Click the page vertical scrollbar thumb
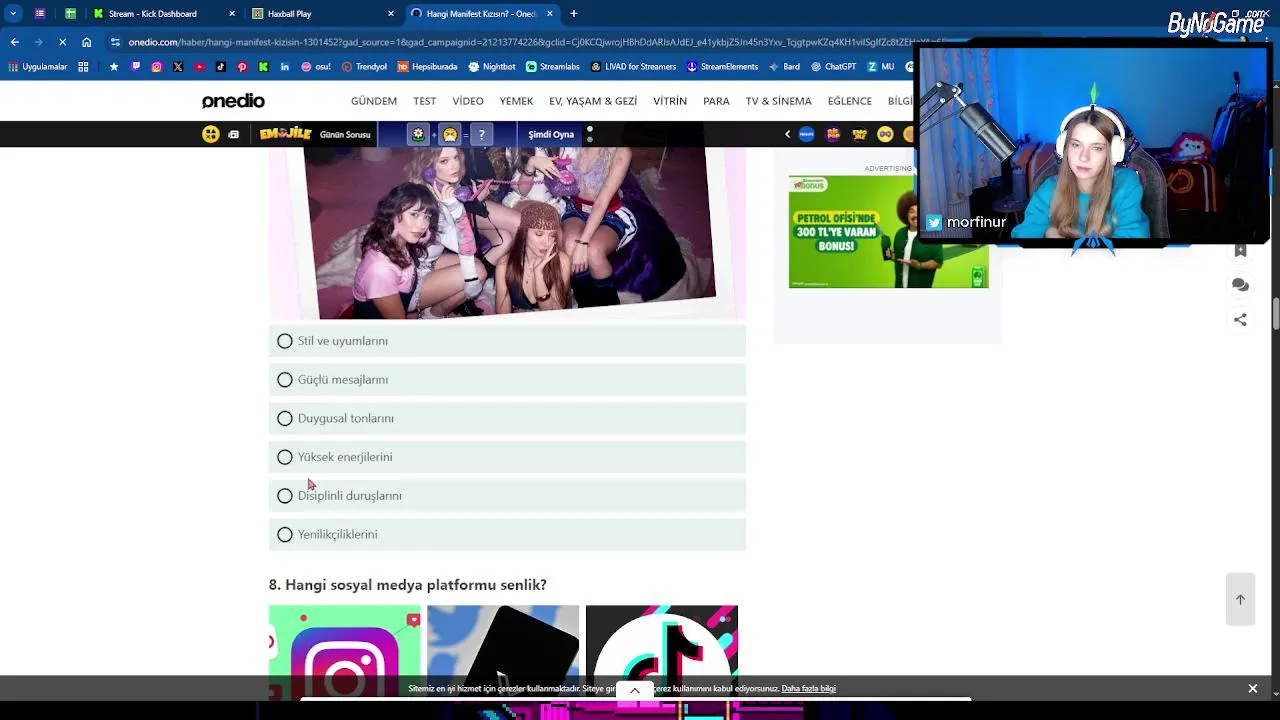Screen dimensions: 1280x720 coord(1276,312)
